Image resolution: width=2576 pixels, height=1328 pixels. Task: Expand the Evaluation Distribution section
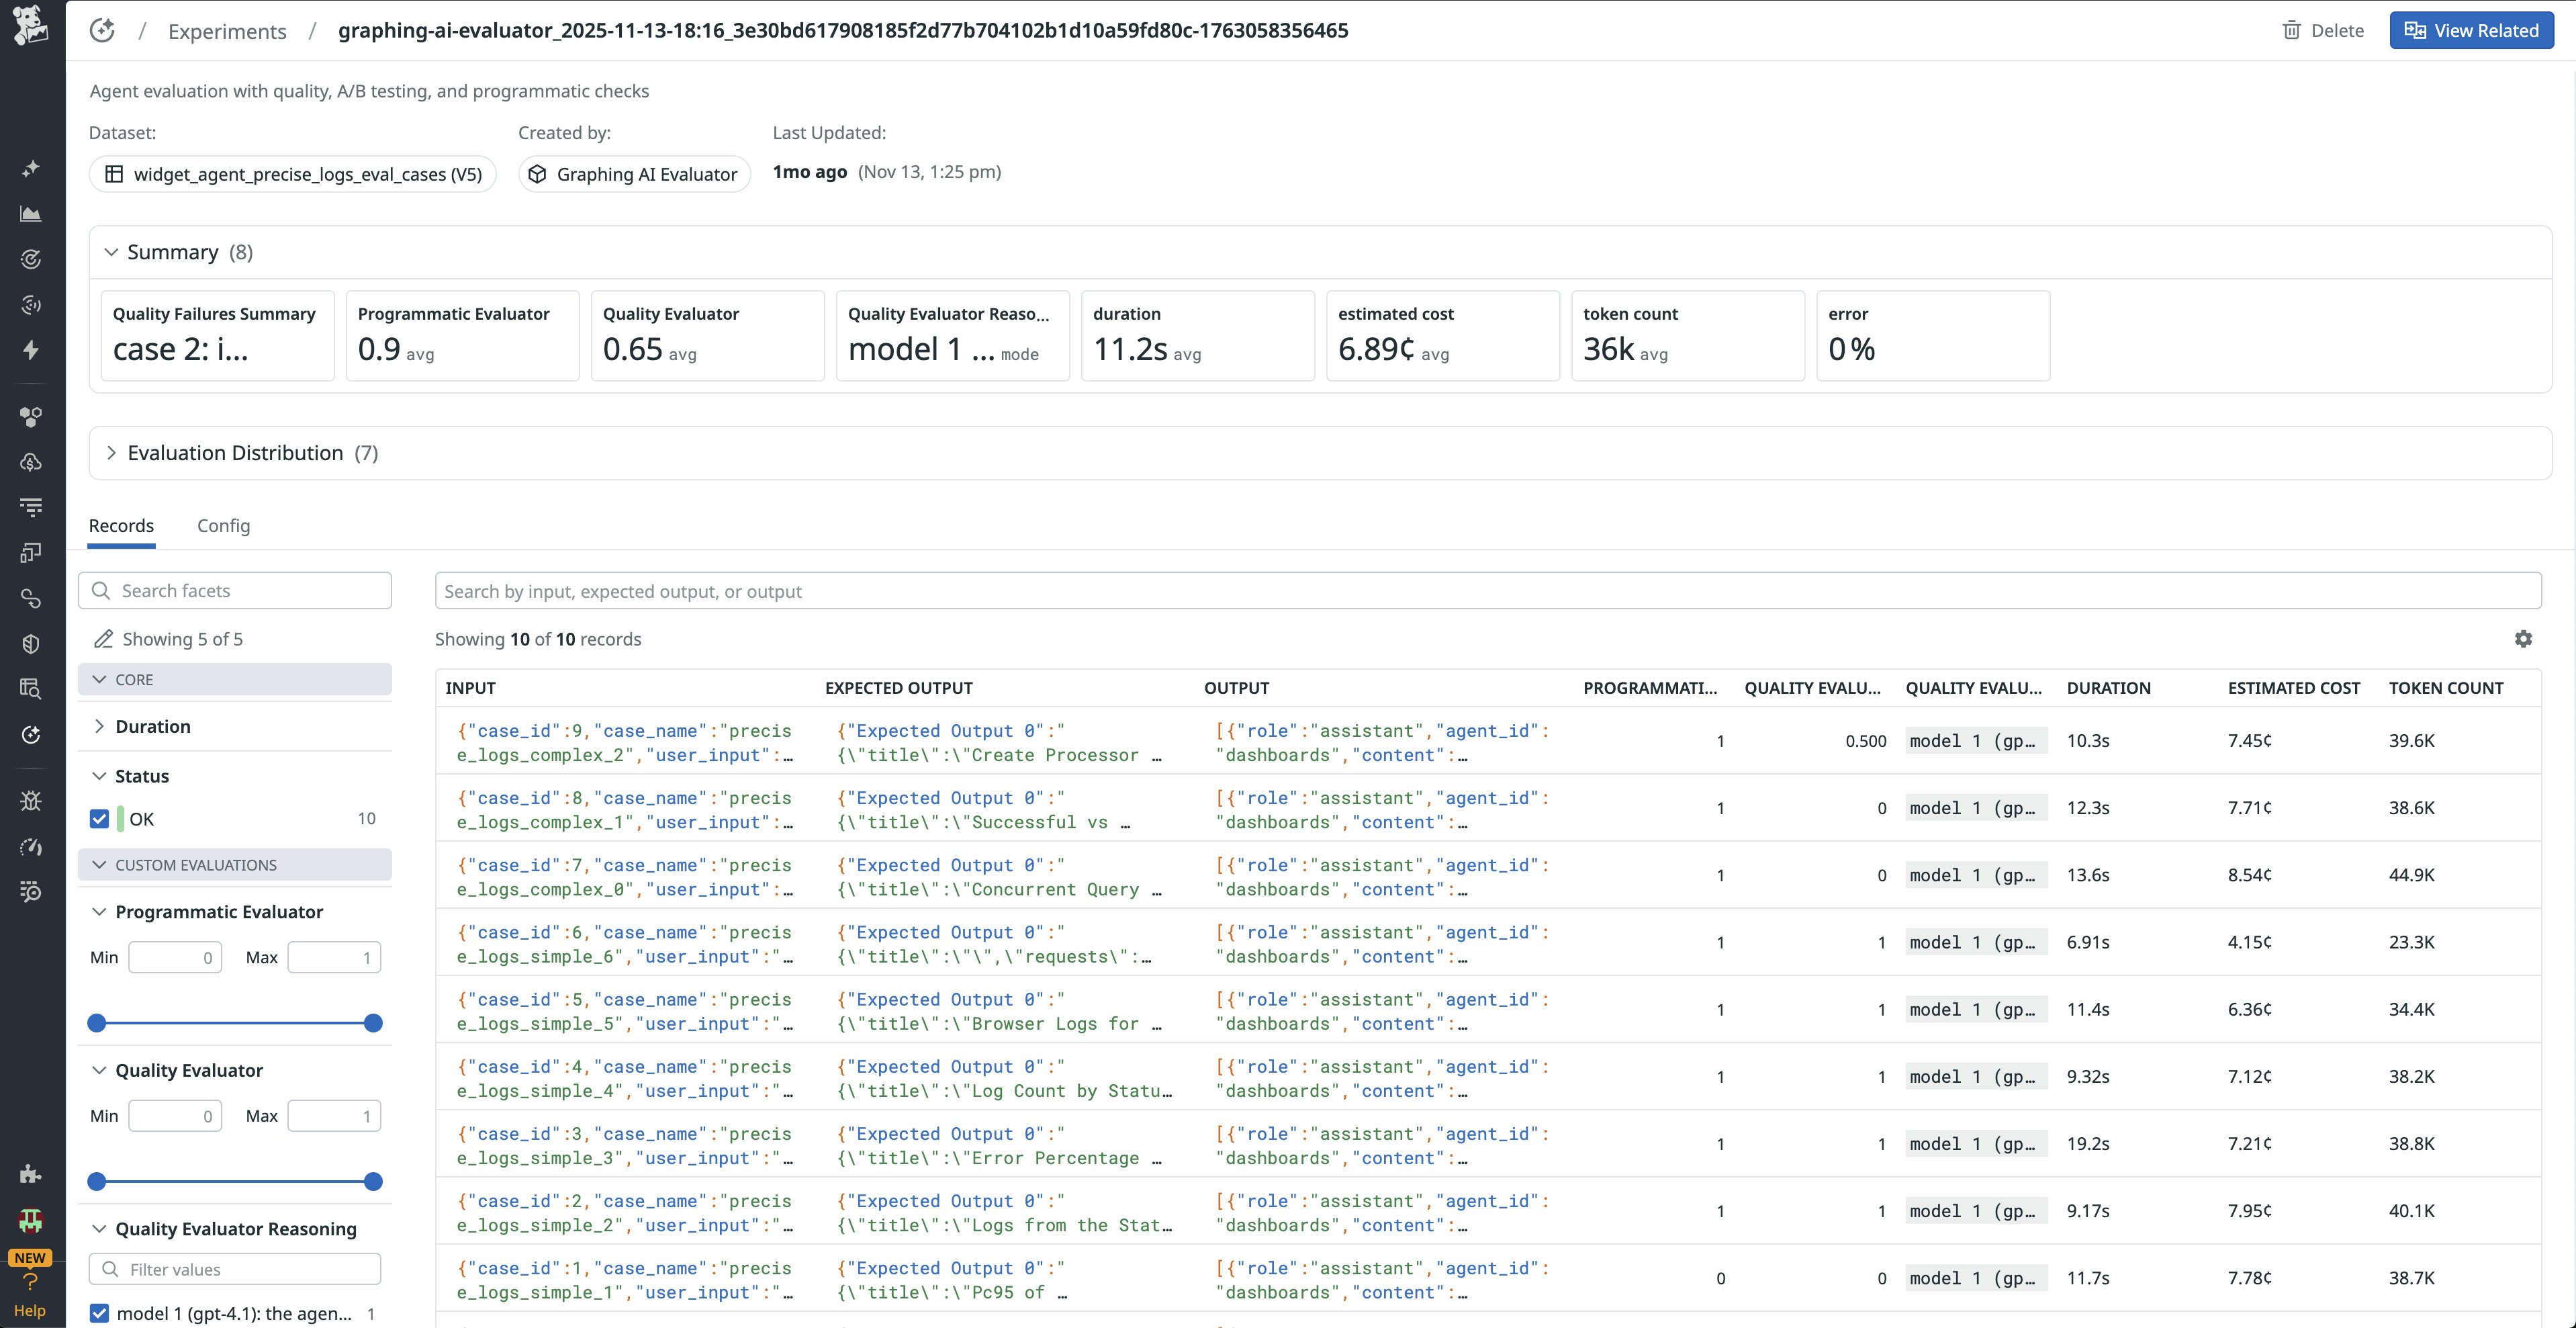pos(112,452)
